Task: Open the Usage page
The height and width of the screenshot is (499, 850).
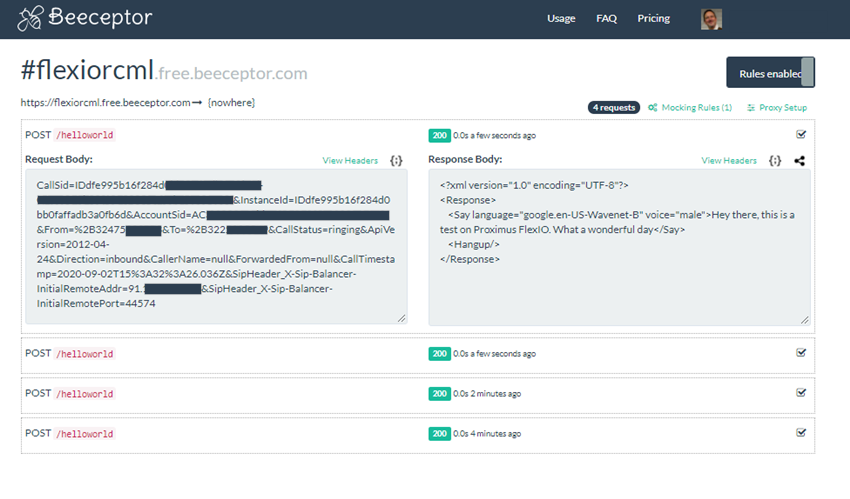Action: pos(561,18)
